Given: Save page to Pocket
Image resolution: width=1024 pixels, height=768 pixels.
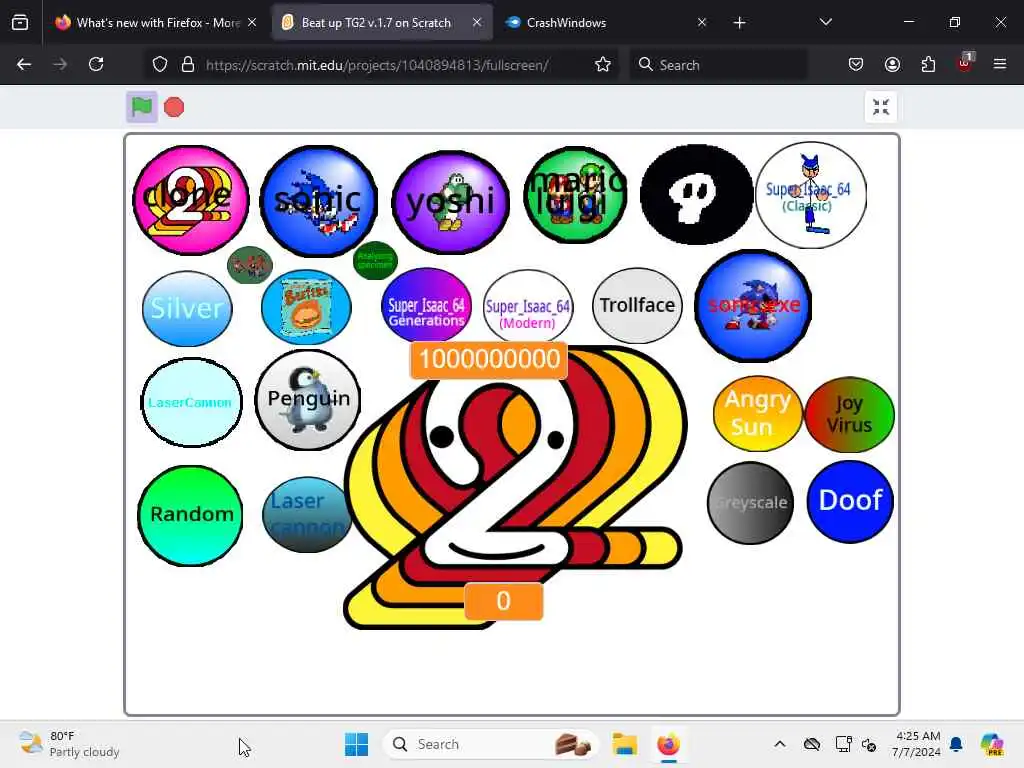Looking at the screenshot, I should [x=856, y=64].
